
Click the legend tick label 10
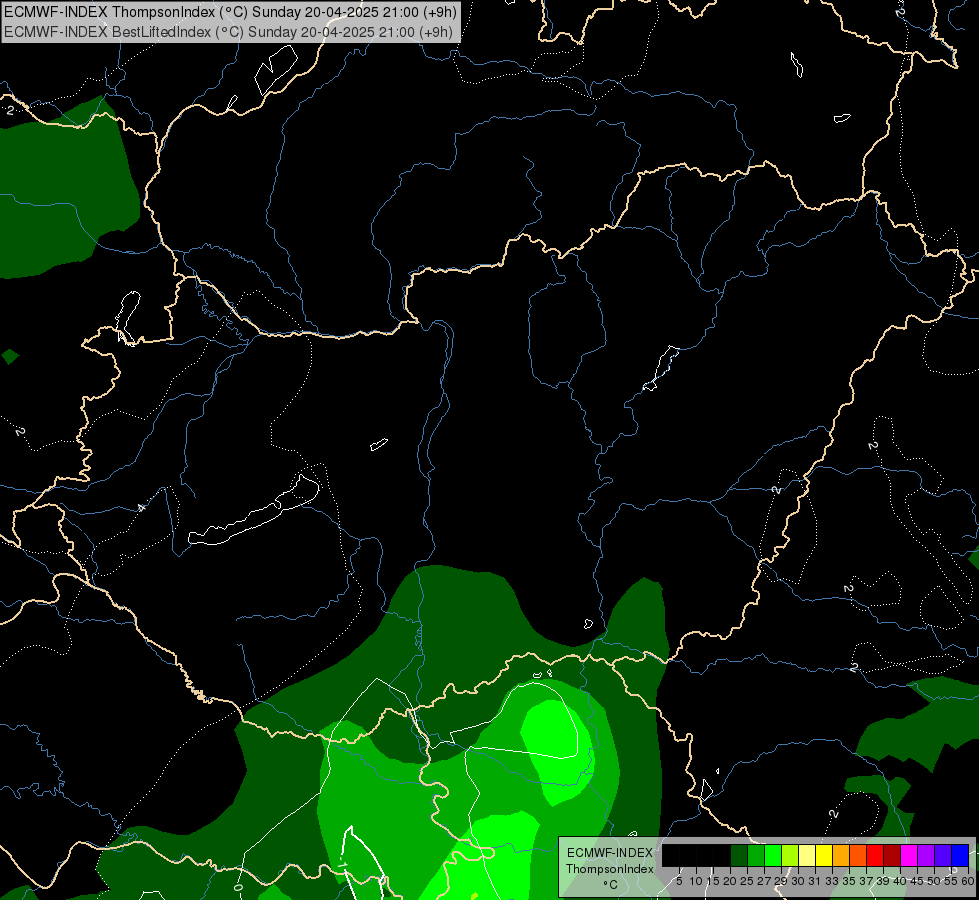pyautogui.click(x=696, y=881)
